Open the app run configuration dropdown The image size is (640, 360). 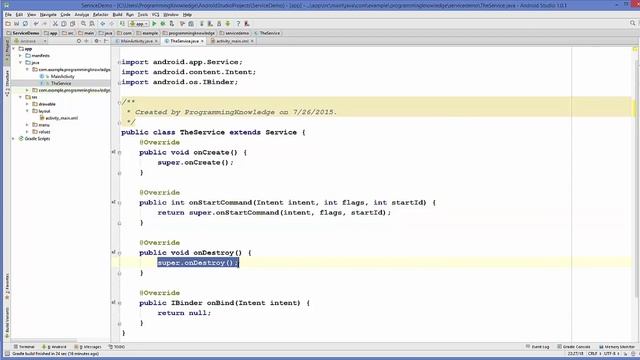click(x=139, y=24)
